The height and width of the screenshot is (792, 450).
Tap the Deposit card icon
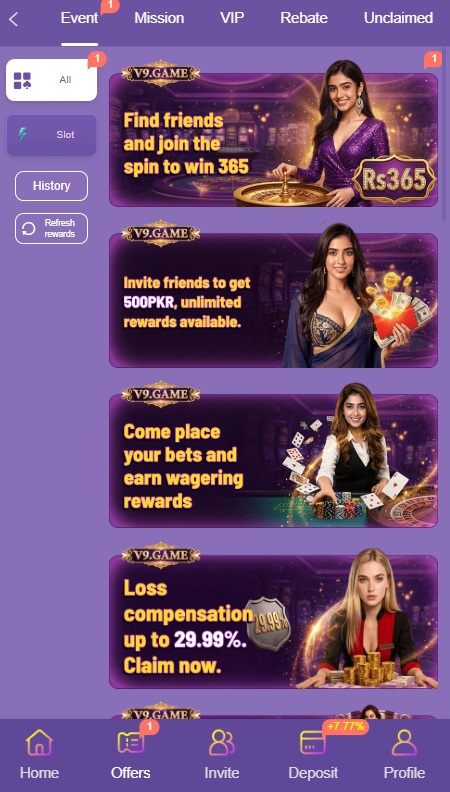click(x=313, y=742)
